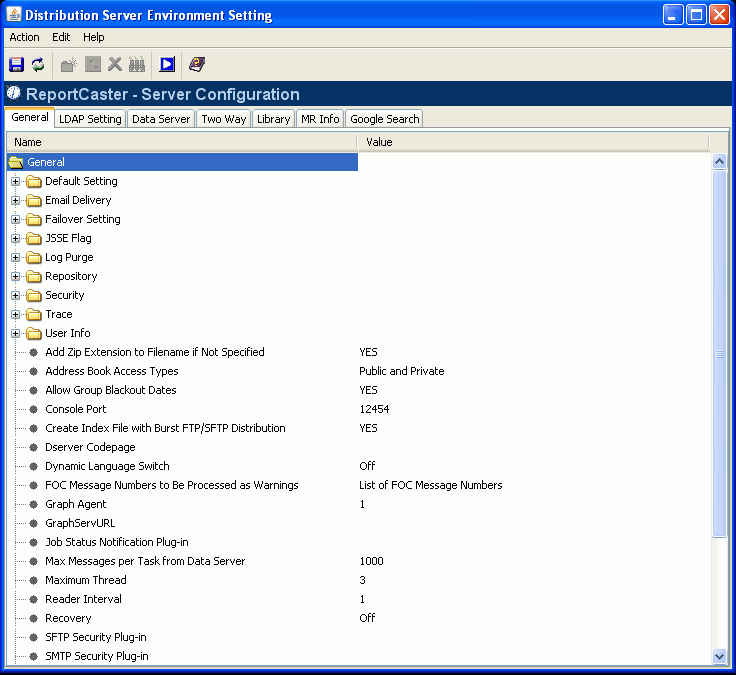
Task: Expand the Failover Setting node
Action: (x=15, y=219)
